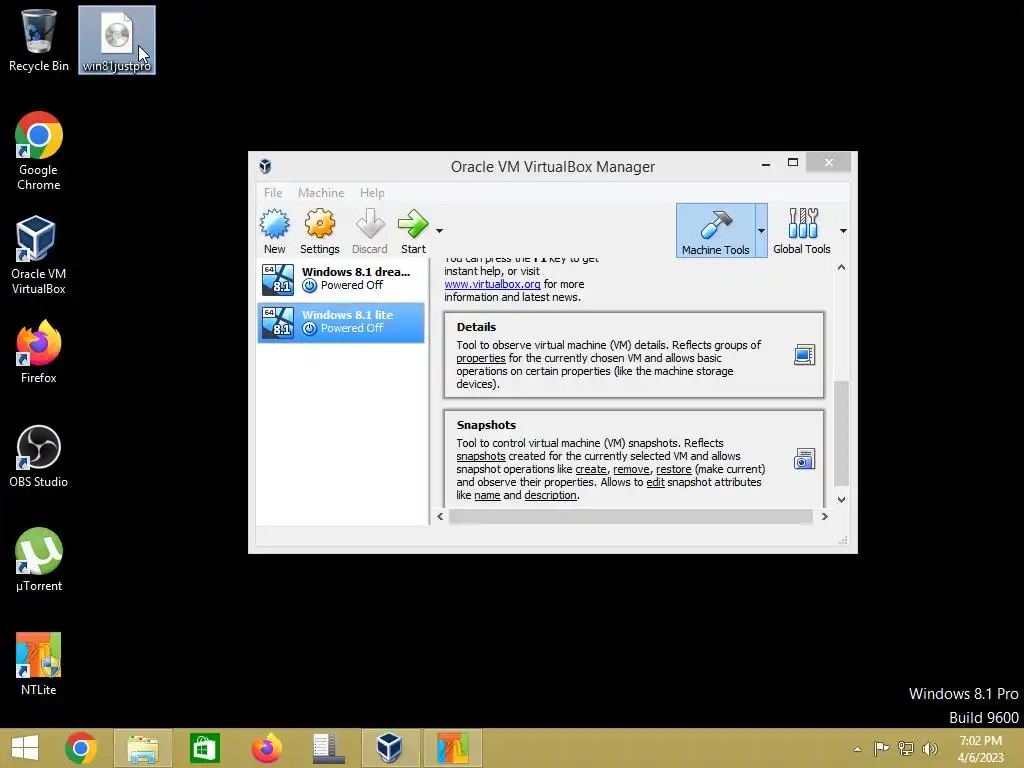Follow the 'properties' link in Details
The image size is (1024, 768).
tap(481, 358)
